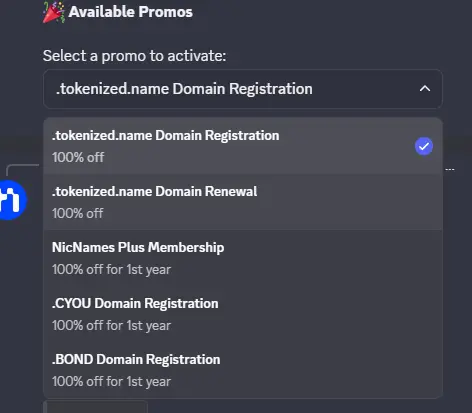Choose .tokenized.name Domain Renewal promo
Viewport: 472px width, 413px height.
(x=243, y=202)
